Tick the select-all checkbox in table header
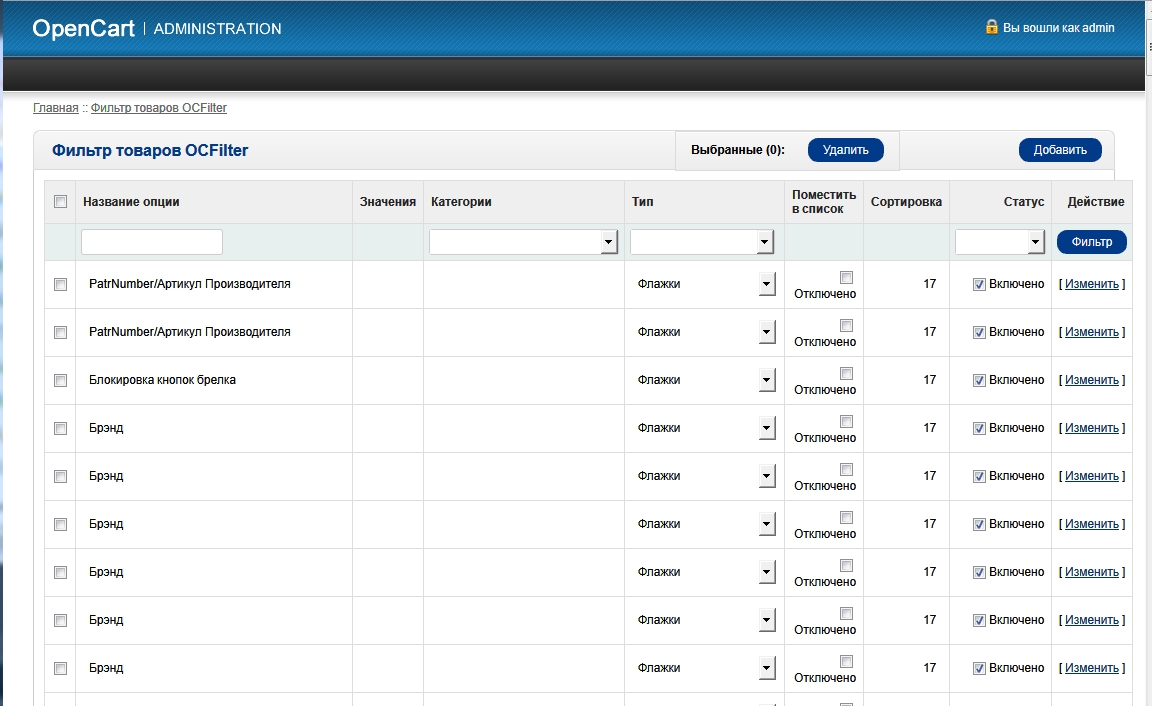This screenshot has height=706, width=1152. click(x=61, y=201)
